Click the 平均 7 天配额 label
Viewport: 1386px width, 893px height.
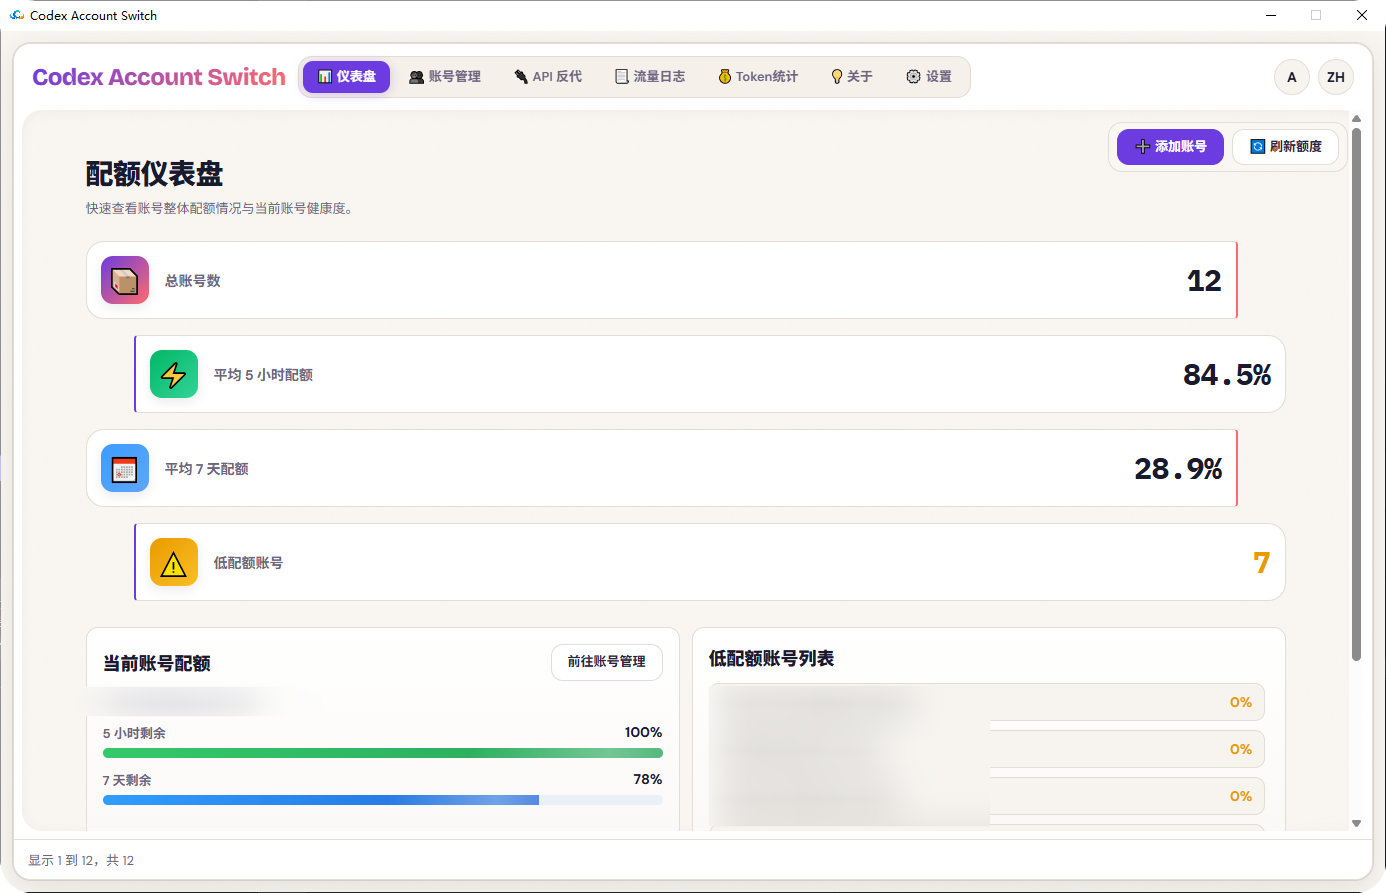(x=207, y=469)
